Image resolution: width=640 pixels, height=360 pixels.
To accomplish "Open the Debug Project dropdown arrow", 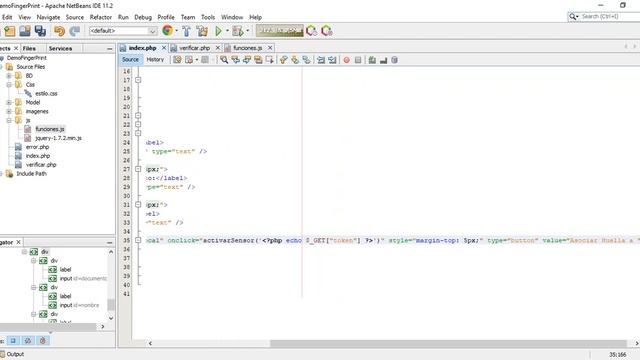I will pos(247,31).
